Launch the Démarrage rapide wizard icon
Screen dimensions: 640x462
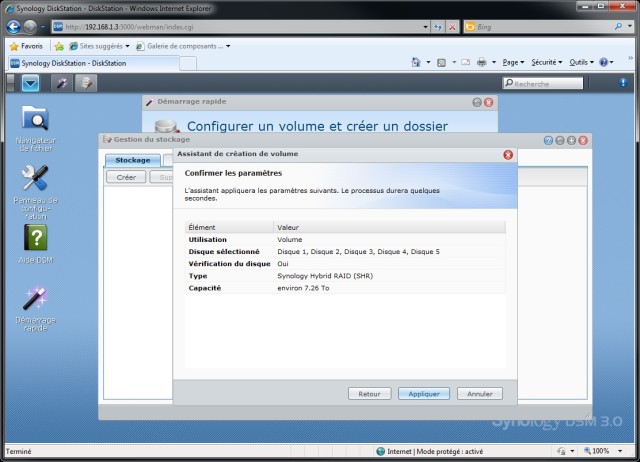click(x=36, y=309)
